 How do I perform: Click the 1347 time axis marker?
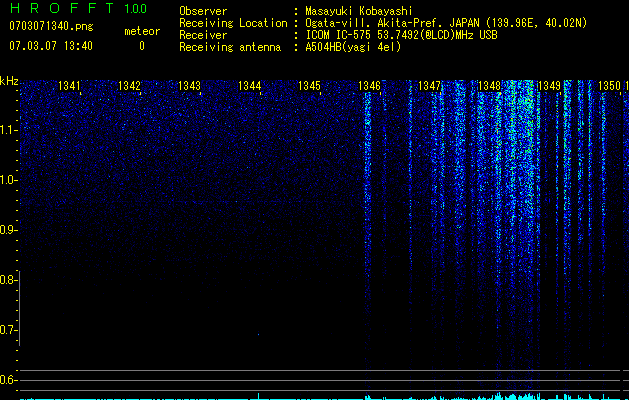coord(429,86)
